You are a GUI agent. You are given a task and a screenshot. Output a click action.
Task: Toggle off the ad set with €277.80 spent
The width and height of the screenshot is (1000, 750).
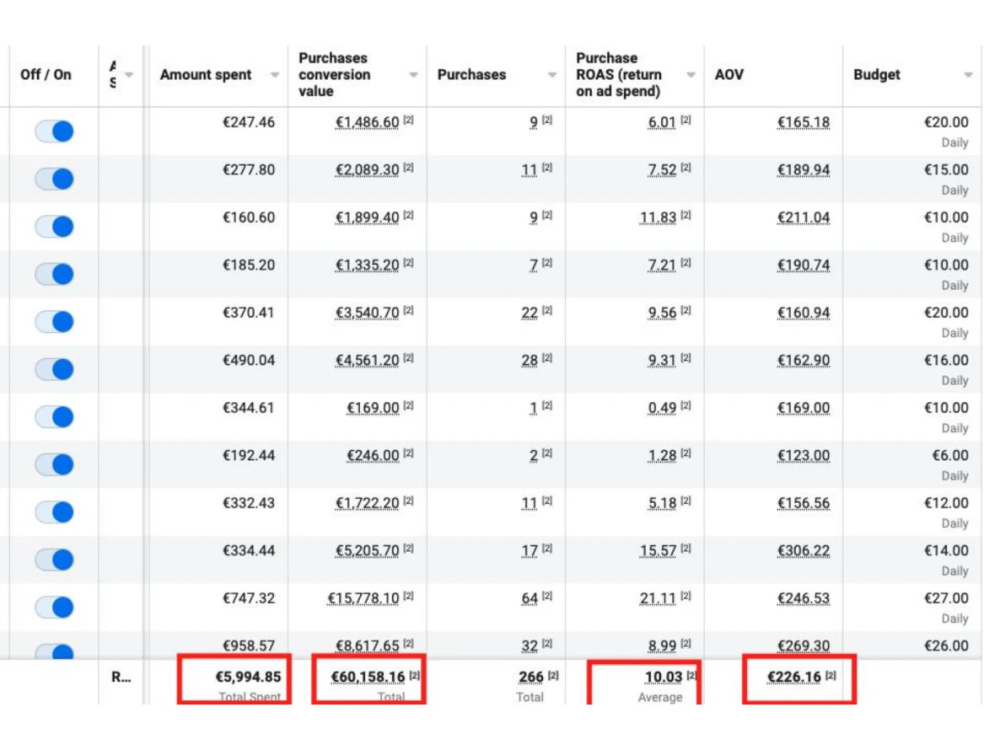pos(54,179)
